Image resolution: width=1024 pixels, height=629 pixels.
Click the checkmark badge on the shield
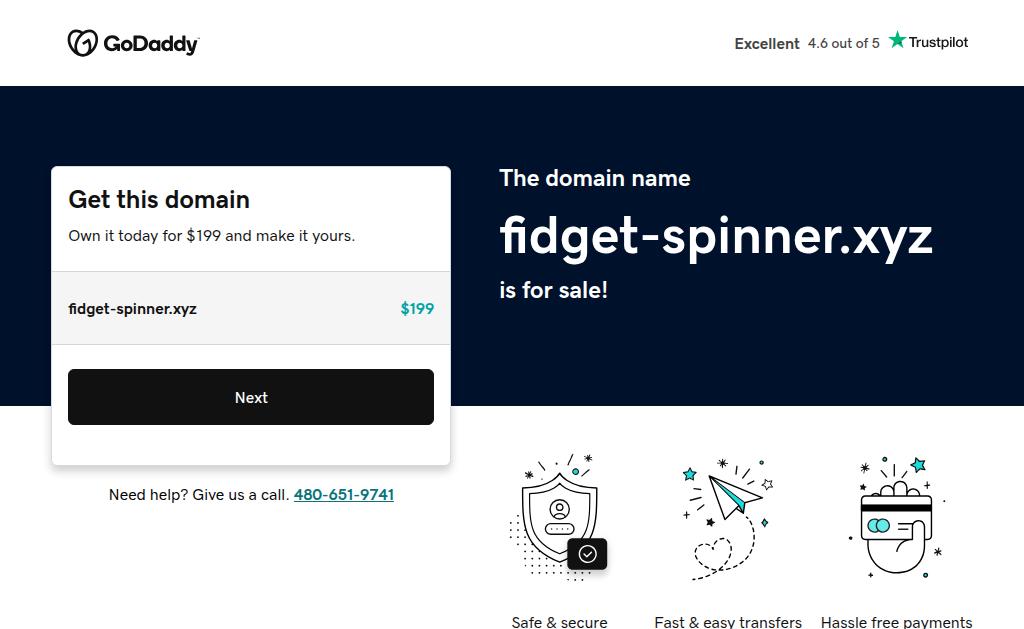587,553
